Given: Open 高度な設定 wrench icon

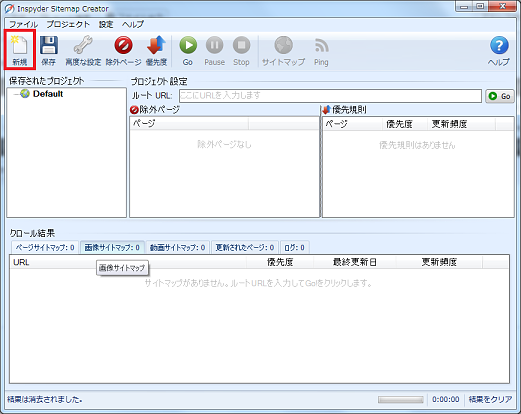Looking at the screenshot, I should point(83,50).
